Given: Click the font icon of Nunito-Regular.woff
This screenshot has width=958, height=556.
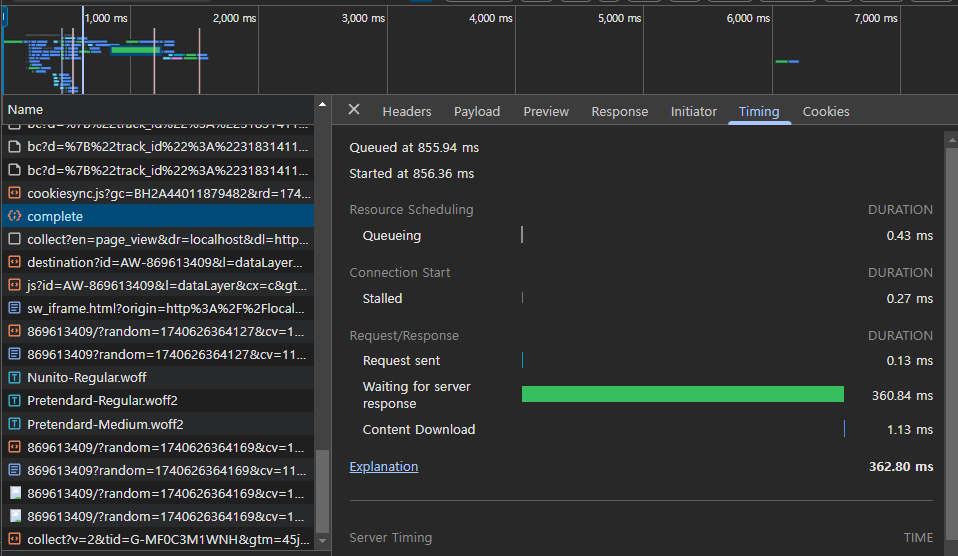Looking at the screenshot, I should [x=14, y=378].
